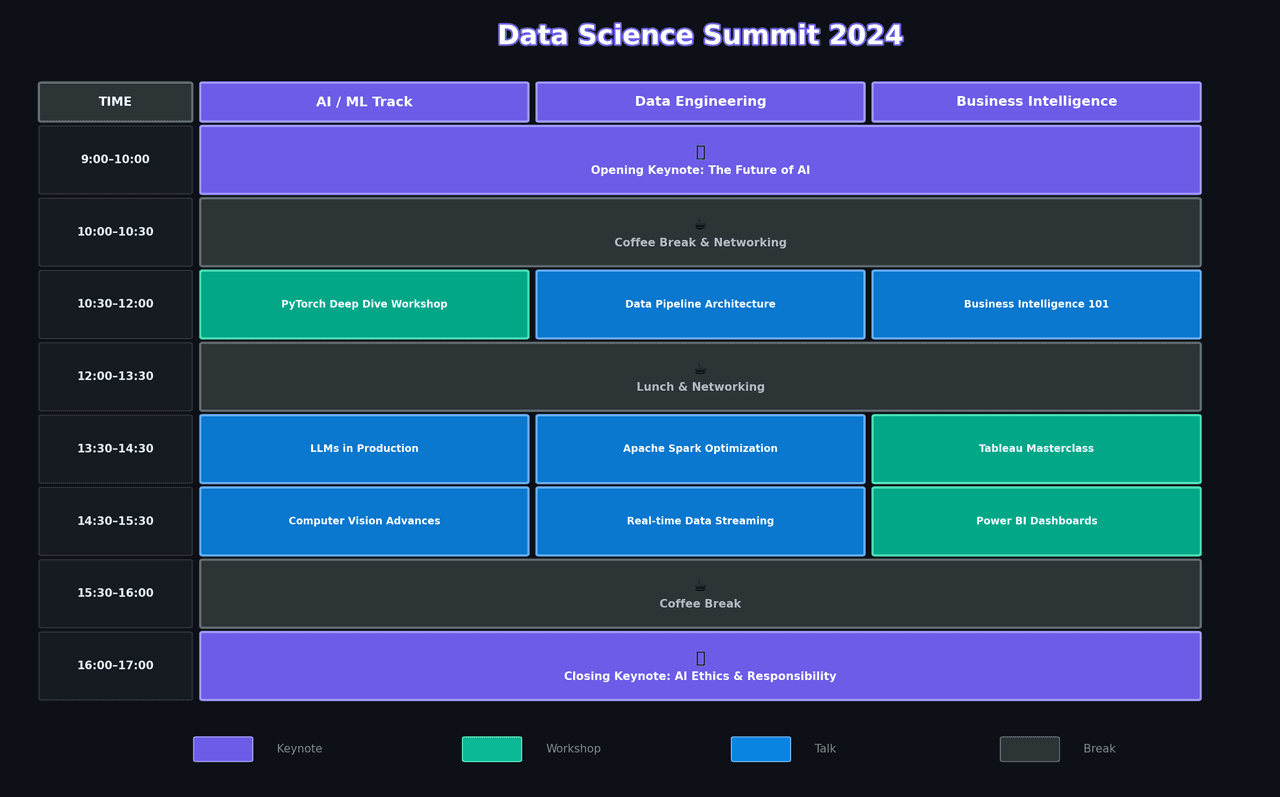This screenshot has height=797, width=1280.
Task: Click the microphone icon on the Closing Keynote
Action: coord(700,657)
